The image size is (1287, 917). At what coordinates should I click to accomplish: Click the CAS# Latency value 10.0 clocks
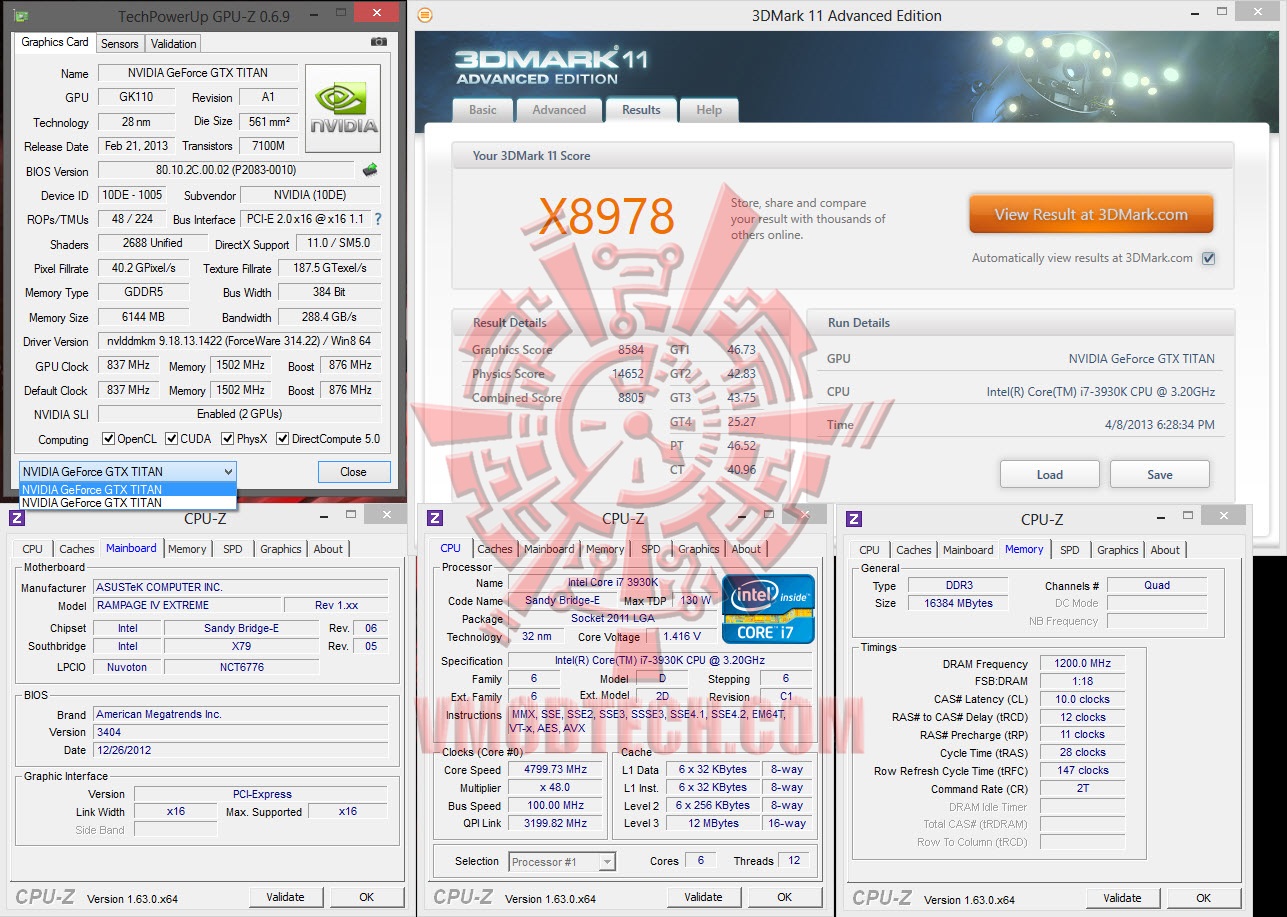(1082, 699)
